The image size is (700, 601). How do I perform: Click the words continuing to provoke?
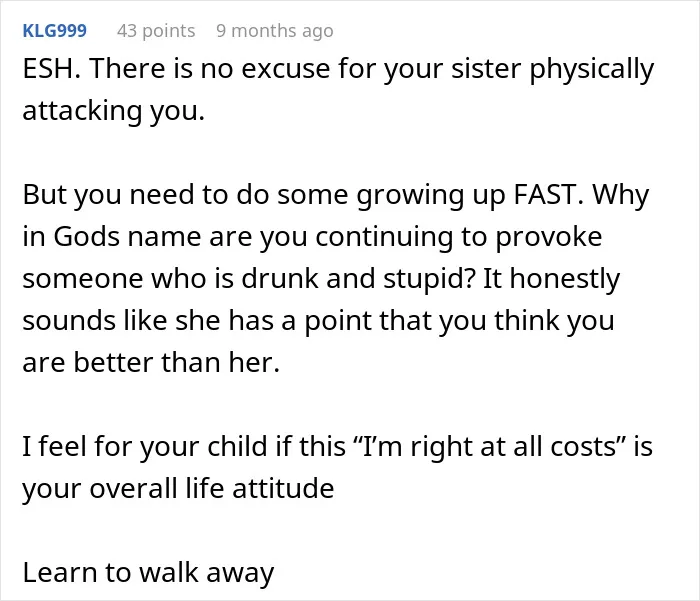coord(459,237)
